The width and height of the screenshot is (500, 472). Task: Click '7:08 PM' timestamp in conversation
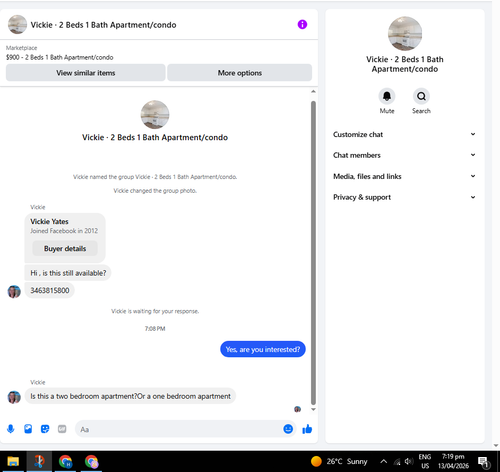point(155,329)
